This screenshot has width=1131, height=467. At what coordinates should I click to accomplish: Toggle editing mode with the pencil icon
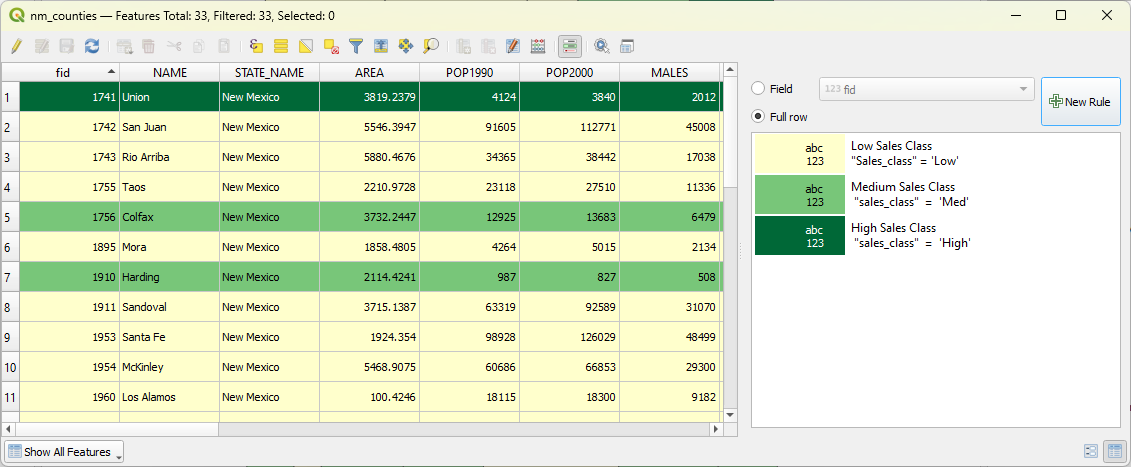16,46
